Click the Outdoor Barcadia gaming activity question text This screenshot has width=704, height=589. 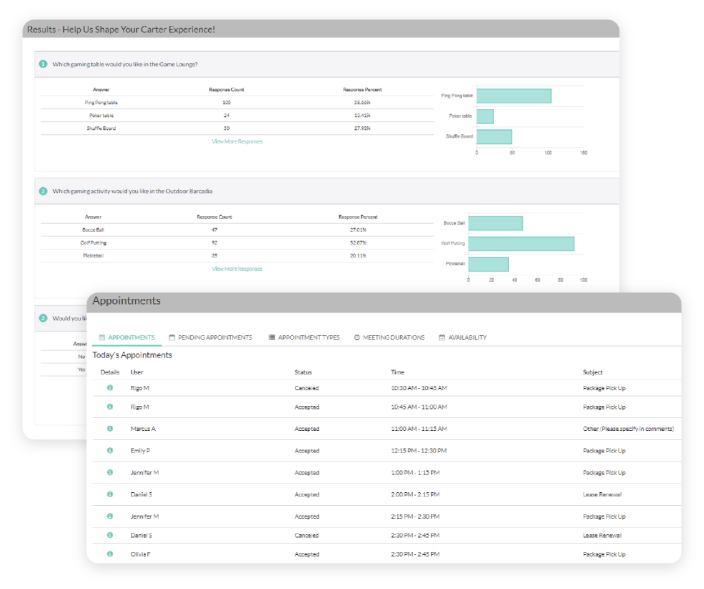pos(132,191)
